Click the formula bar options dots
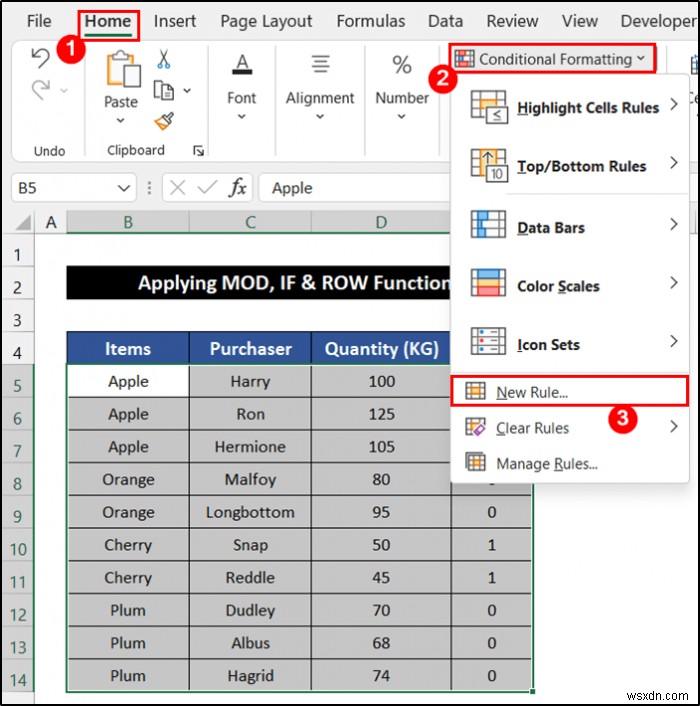 pos(149,188)
